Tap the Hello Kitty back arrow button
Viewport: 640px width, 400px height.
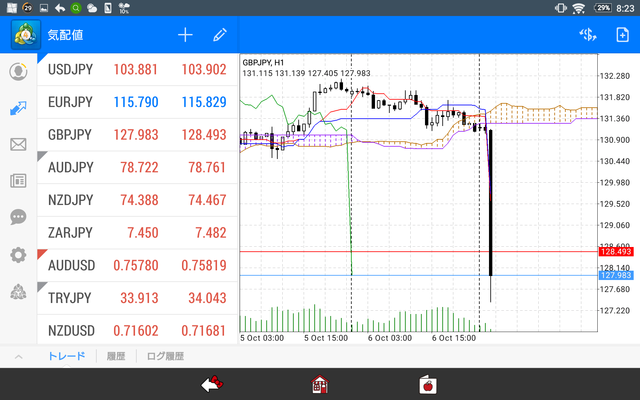pyautogui.click(x=212, y=384)
